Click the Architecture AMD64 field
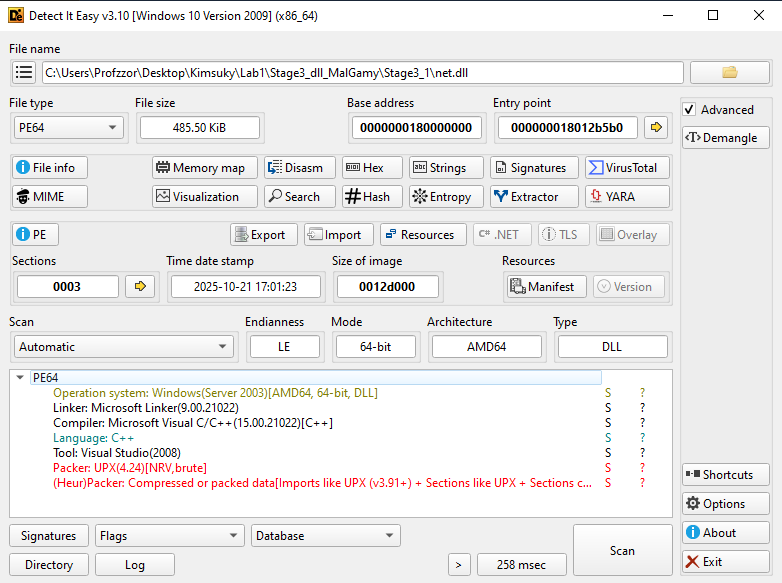This screenshot has width=782, height=583. pyautogui.click(x=486, y=347)
